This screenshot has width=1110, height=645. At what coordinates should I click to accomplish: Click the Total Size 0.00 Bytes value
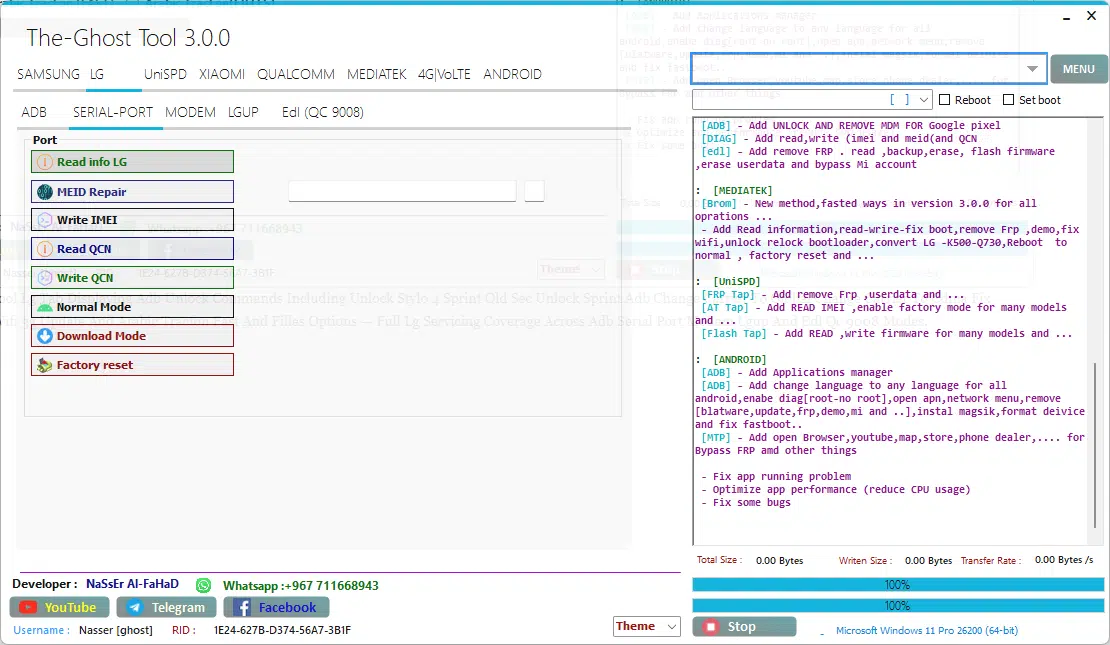coord(779,561)
